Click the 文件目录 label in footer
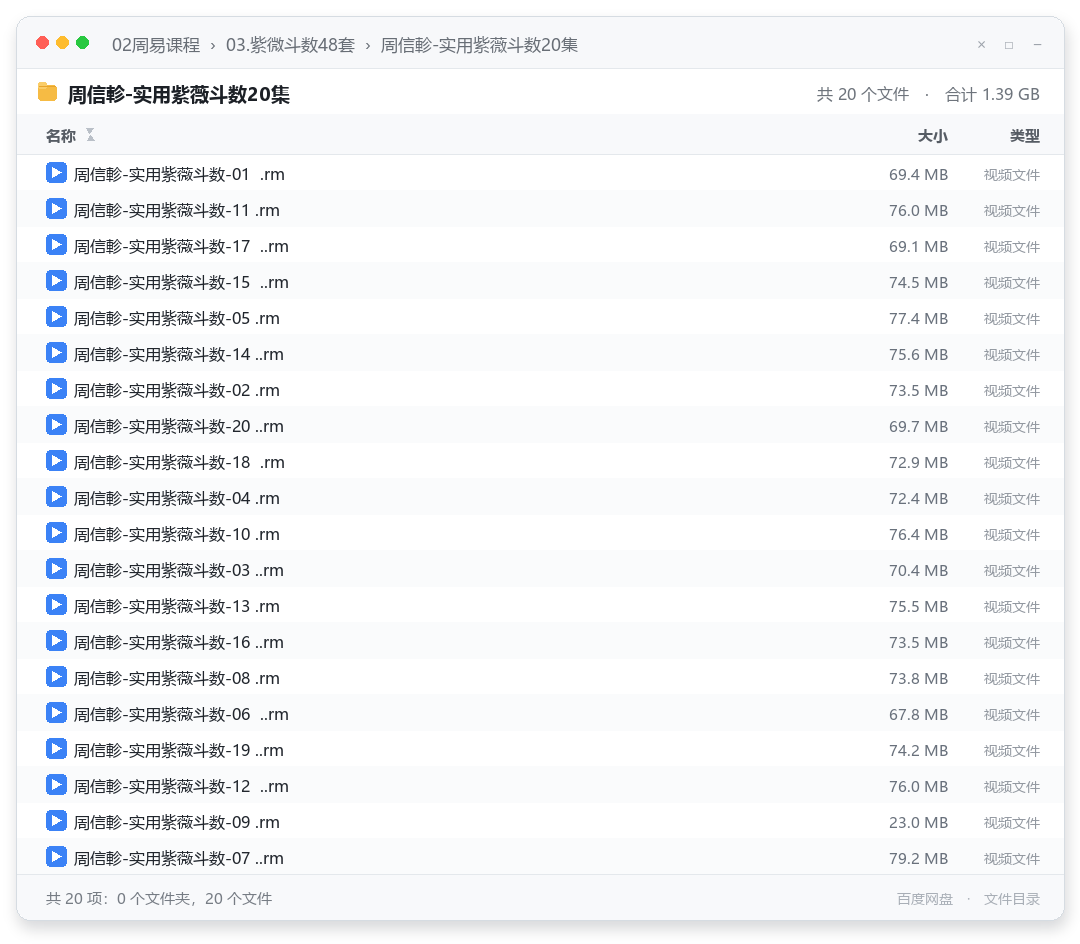 coord(1012,899)
